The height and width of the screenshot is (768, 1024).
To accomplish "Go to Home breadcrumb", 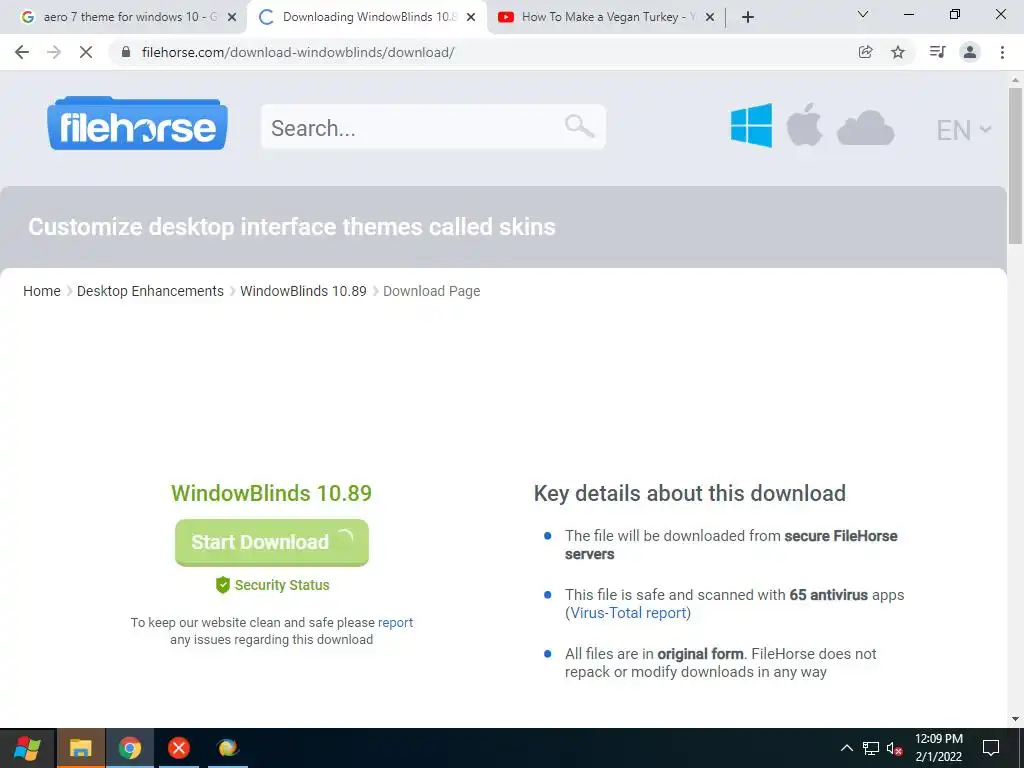I will [42, 291].
